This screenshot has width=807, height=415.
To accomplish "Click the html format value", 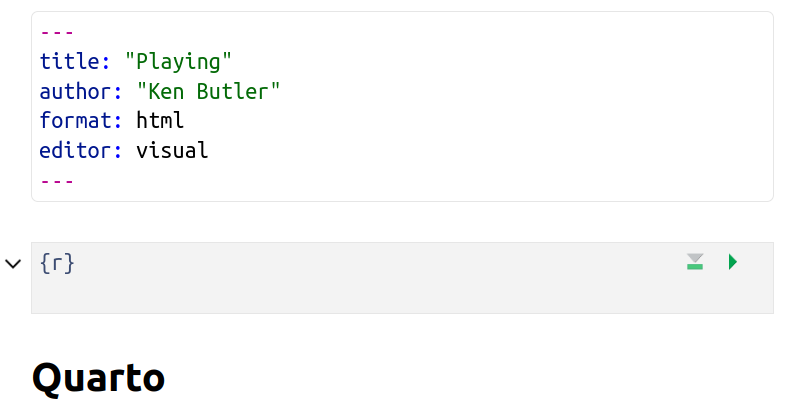I will tap(160, 122).
